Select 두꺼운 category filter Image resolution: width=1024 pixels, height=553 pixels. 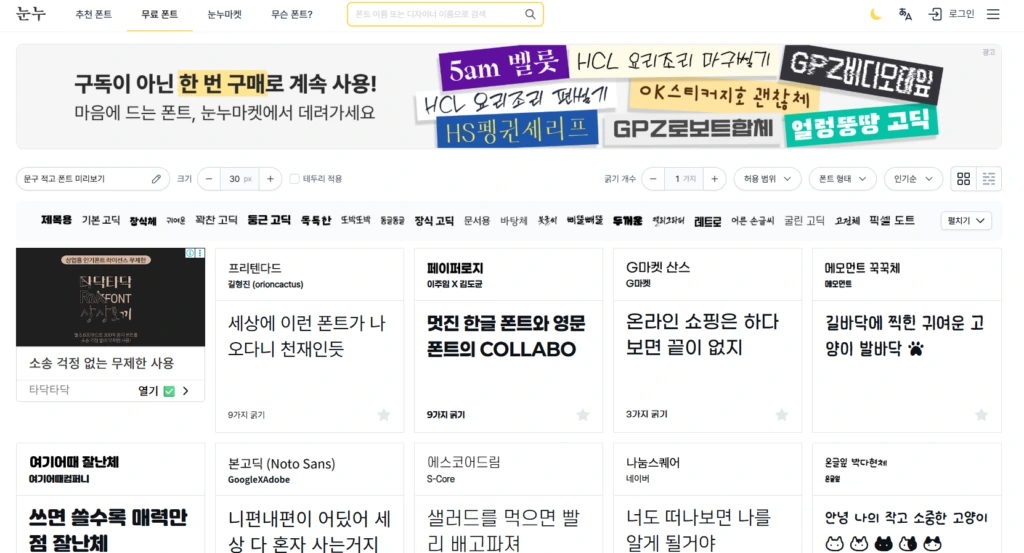point(628,221)
